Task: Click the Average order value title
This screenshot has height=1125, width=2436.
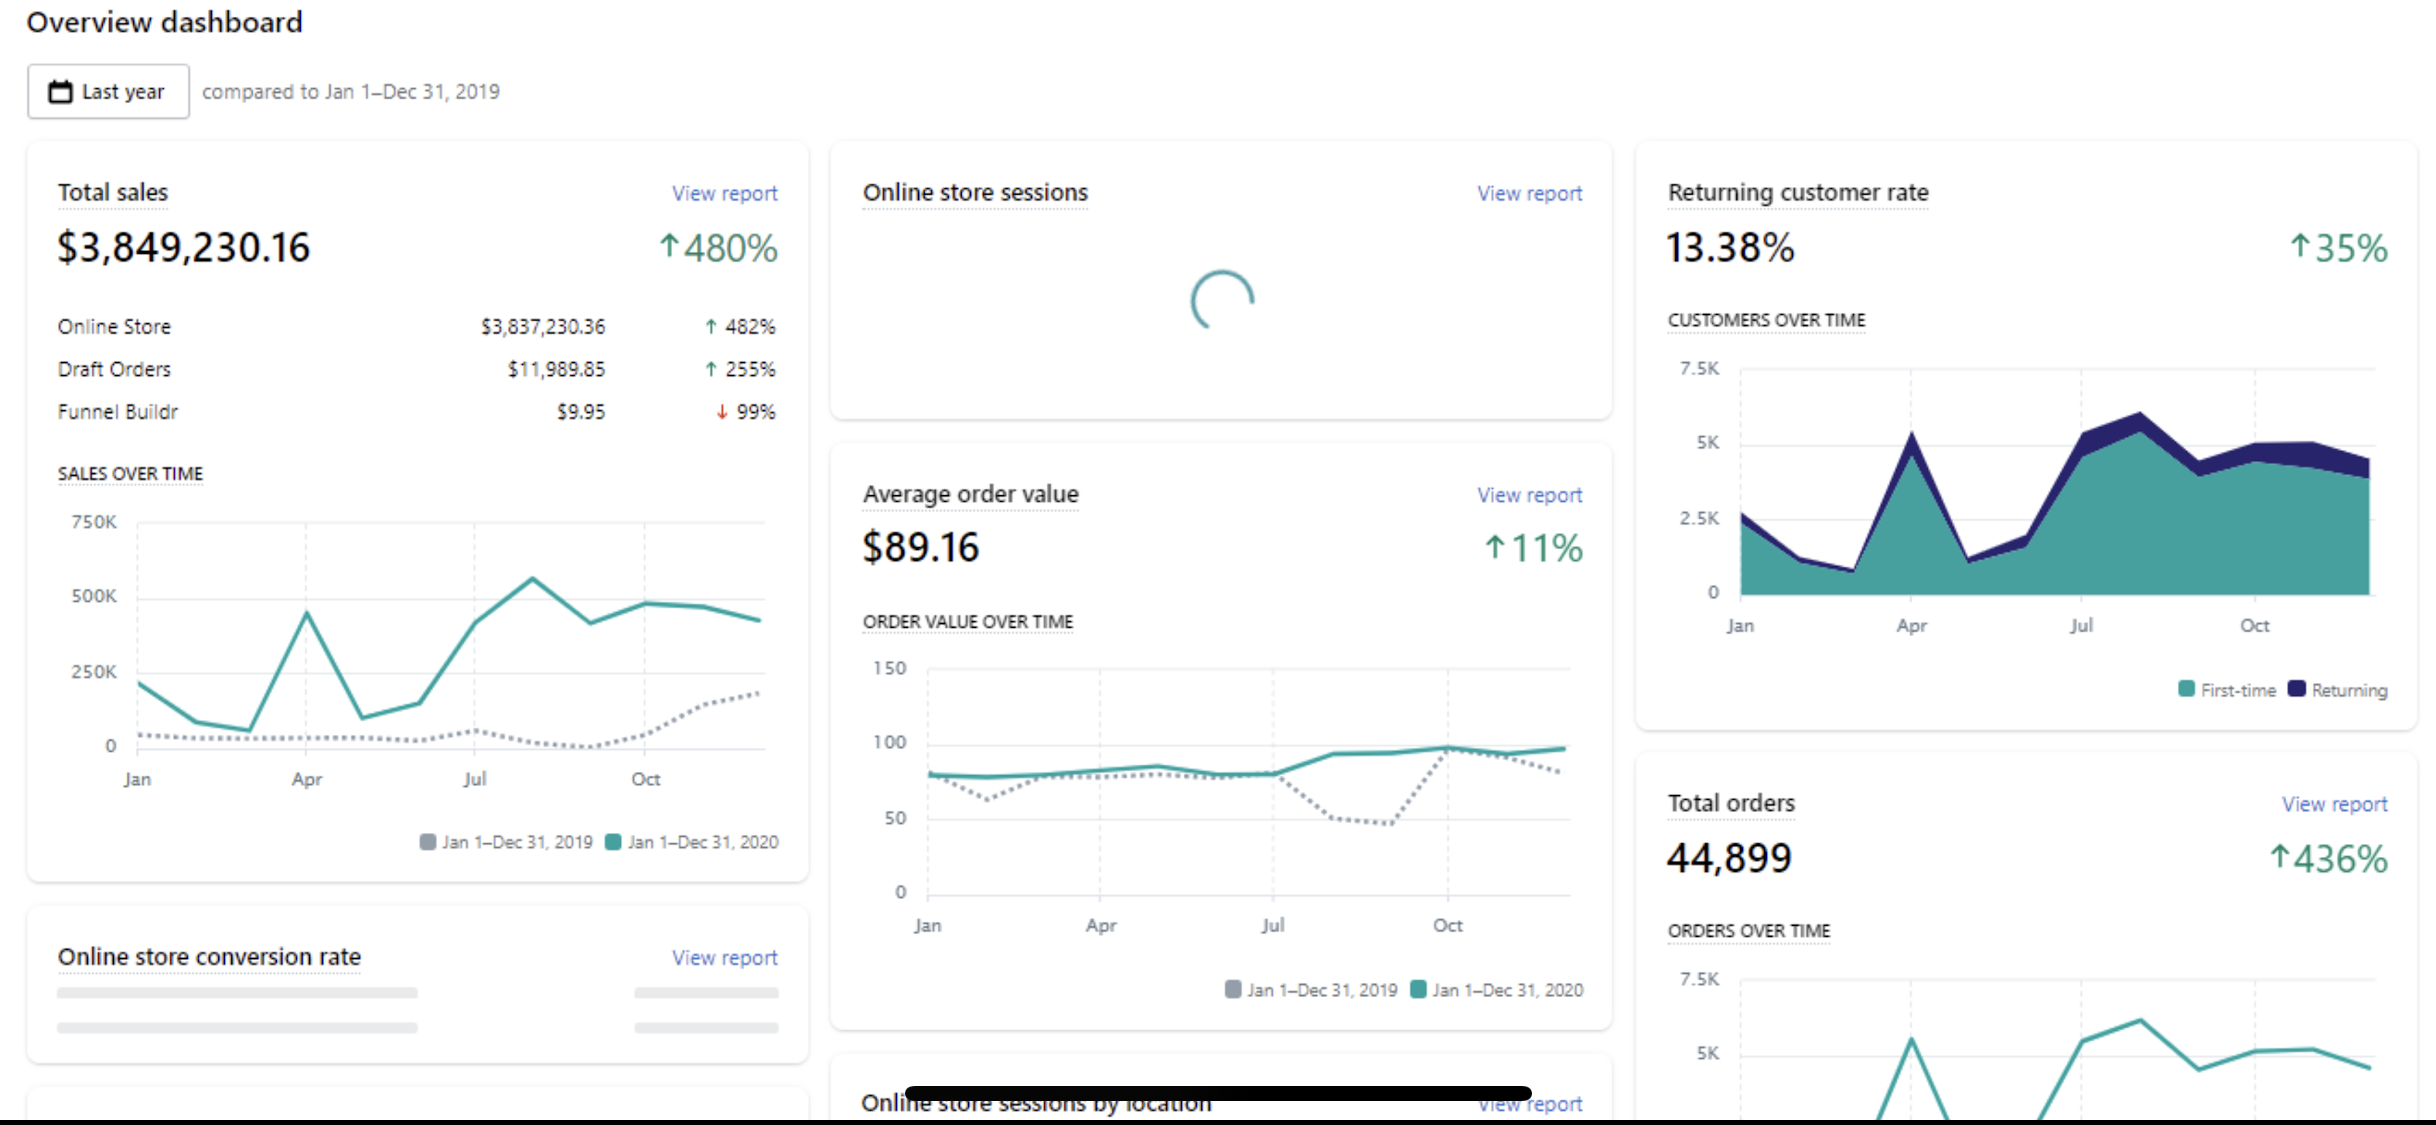Action: tap(970, 494)
